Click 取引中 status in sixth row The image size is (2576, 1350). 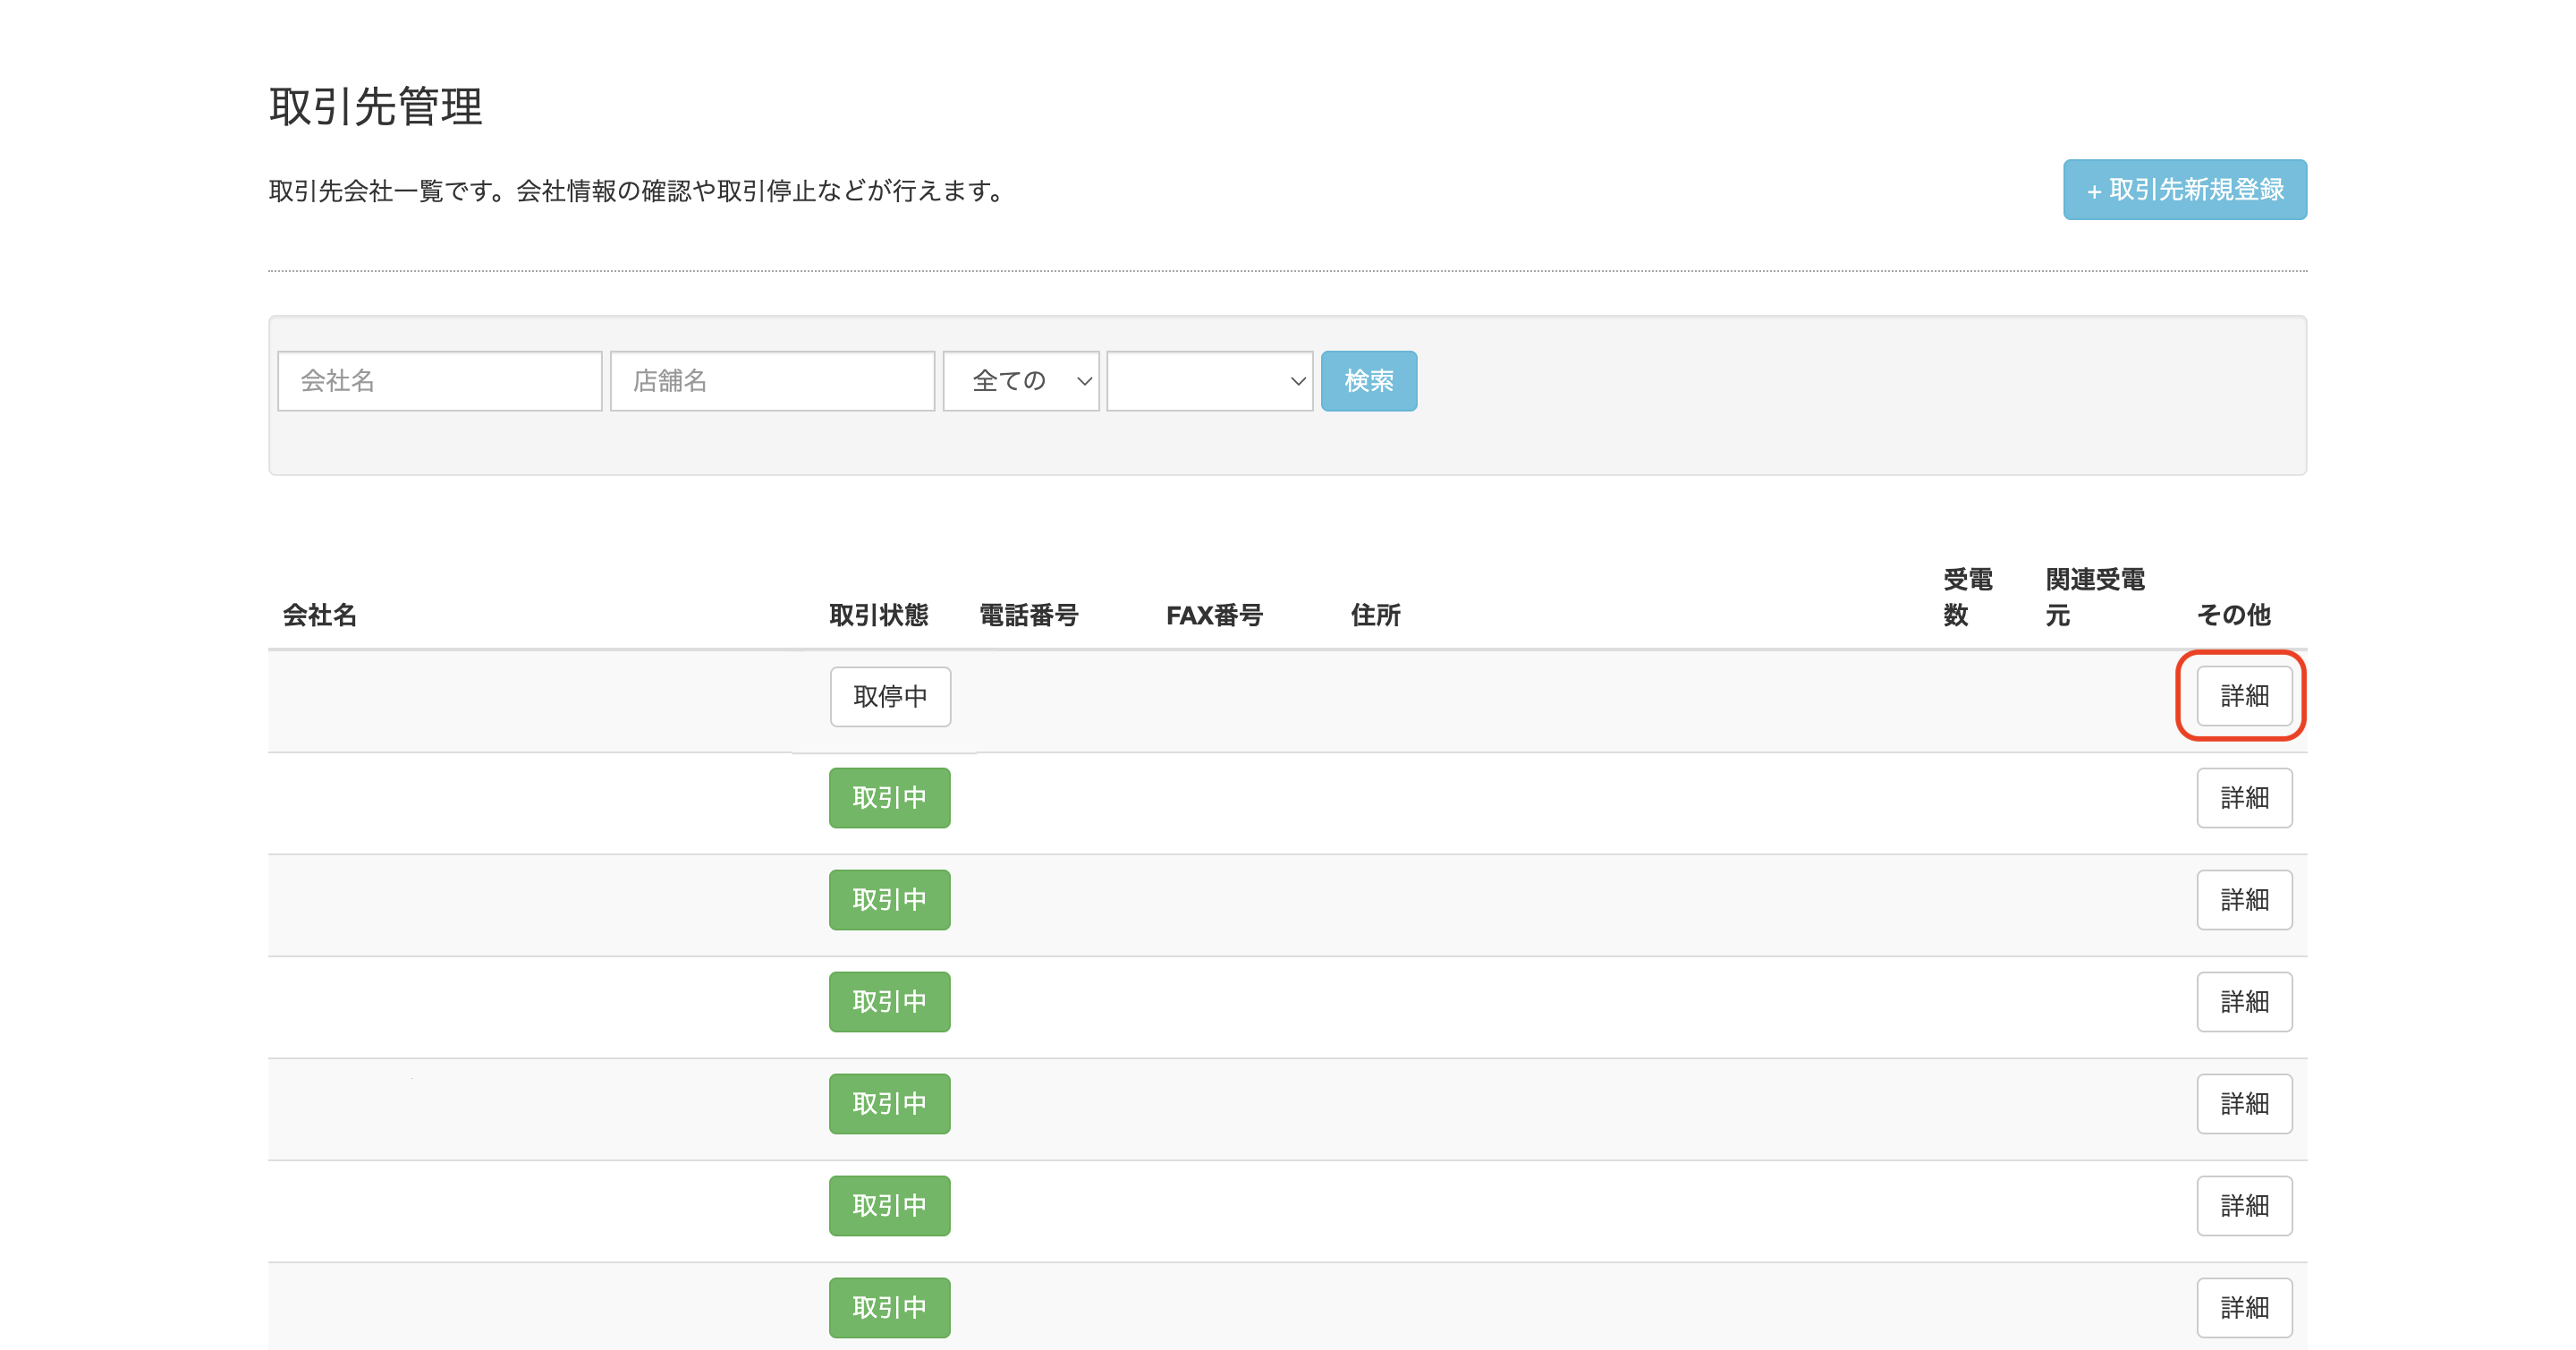[x=889, y=1206]
